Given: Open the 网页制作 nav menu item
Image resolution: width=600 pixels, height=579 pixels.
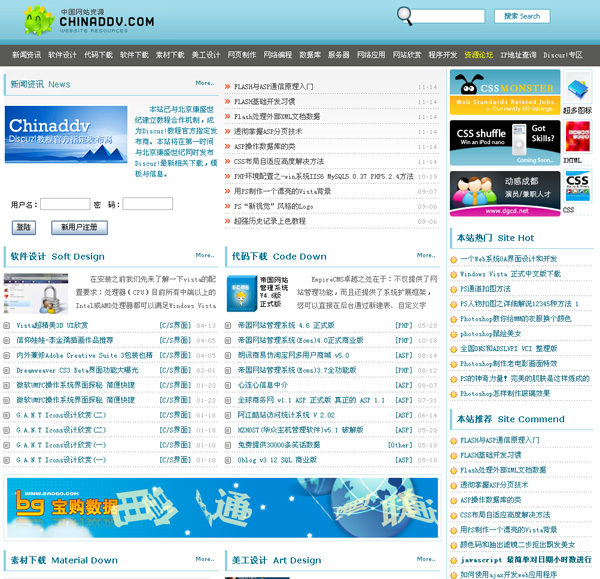Looking at the screenshot, I should coord(242,55).
